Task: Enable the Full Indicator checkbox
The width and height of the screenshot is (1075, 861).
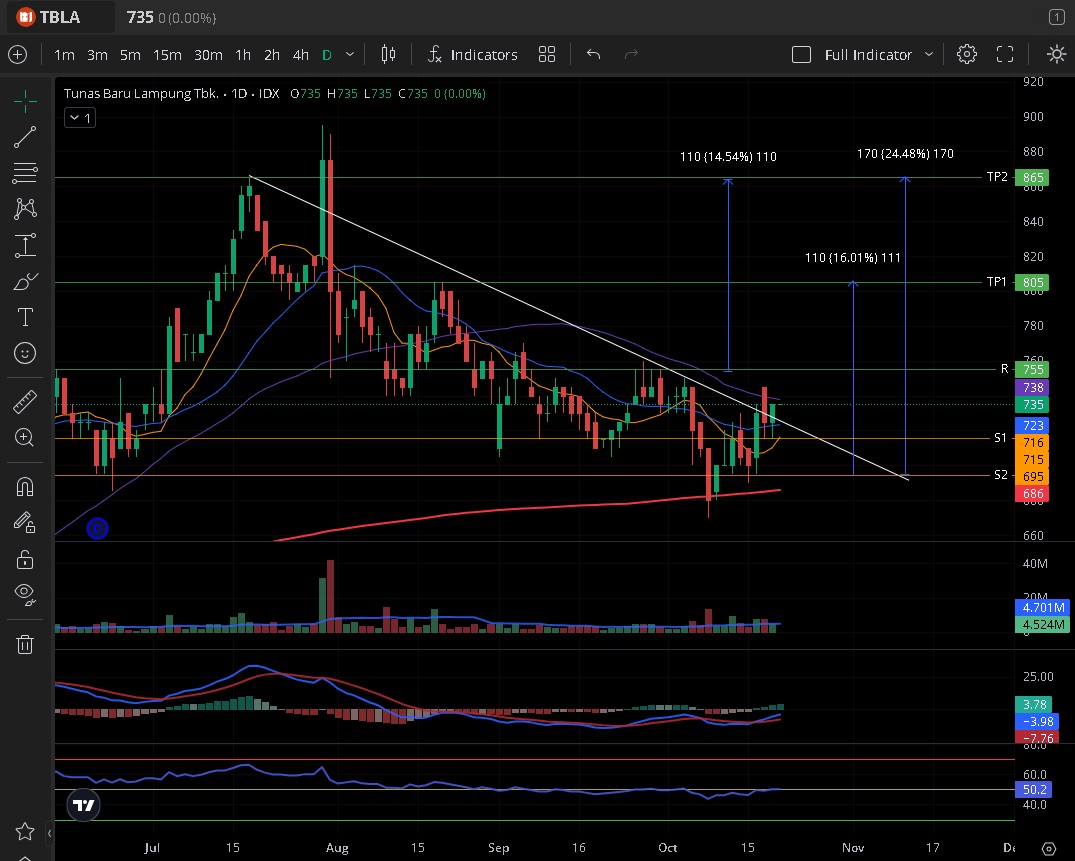Action: pyautogui.click(x=801, y=54)
